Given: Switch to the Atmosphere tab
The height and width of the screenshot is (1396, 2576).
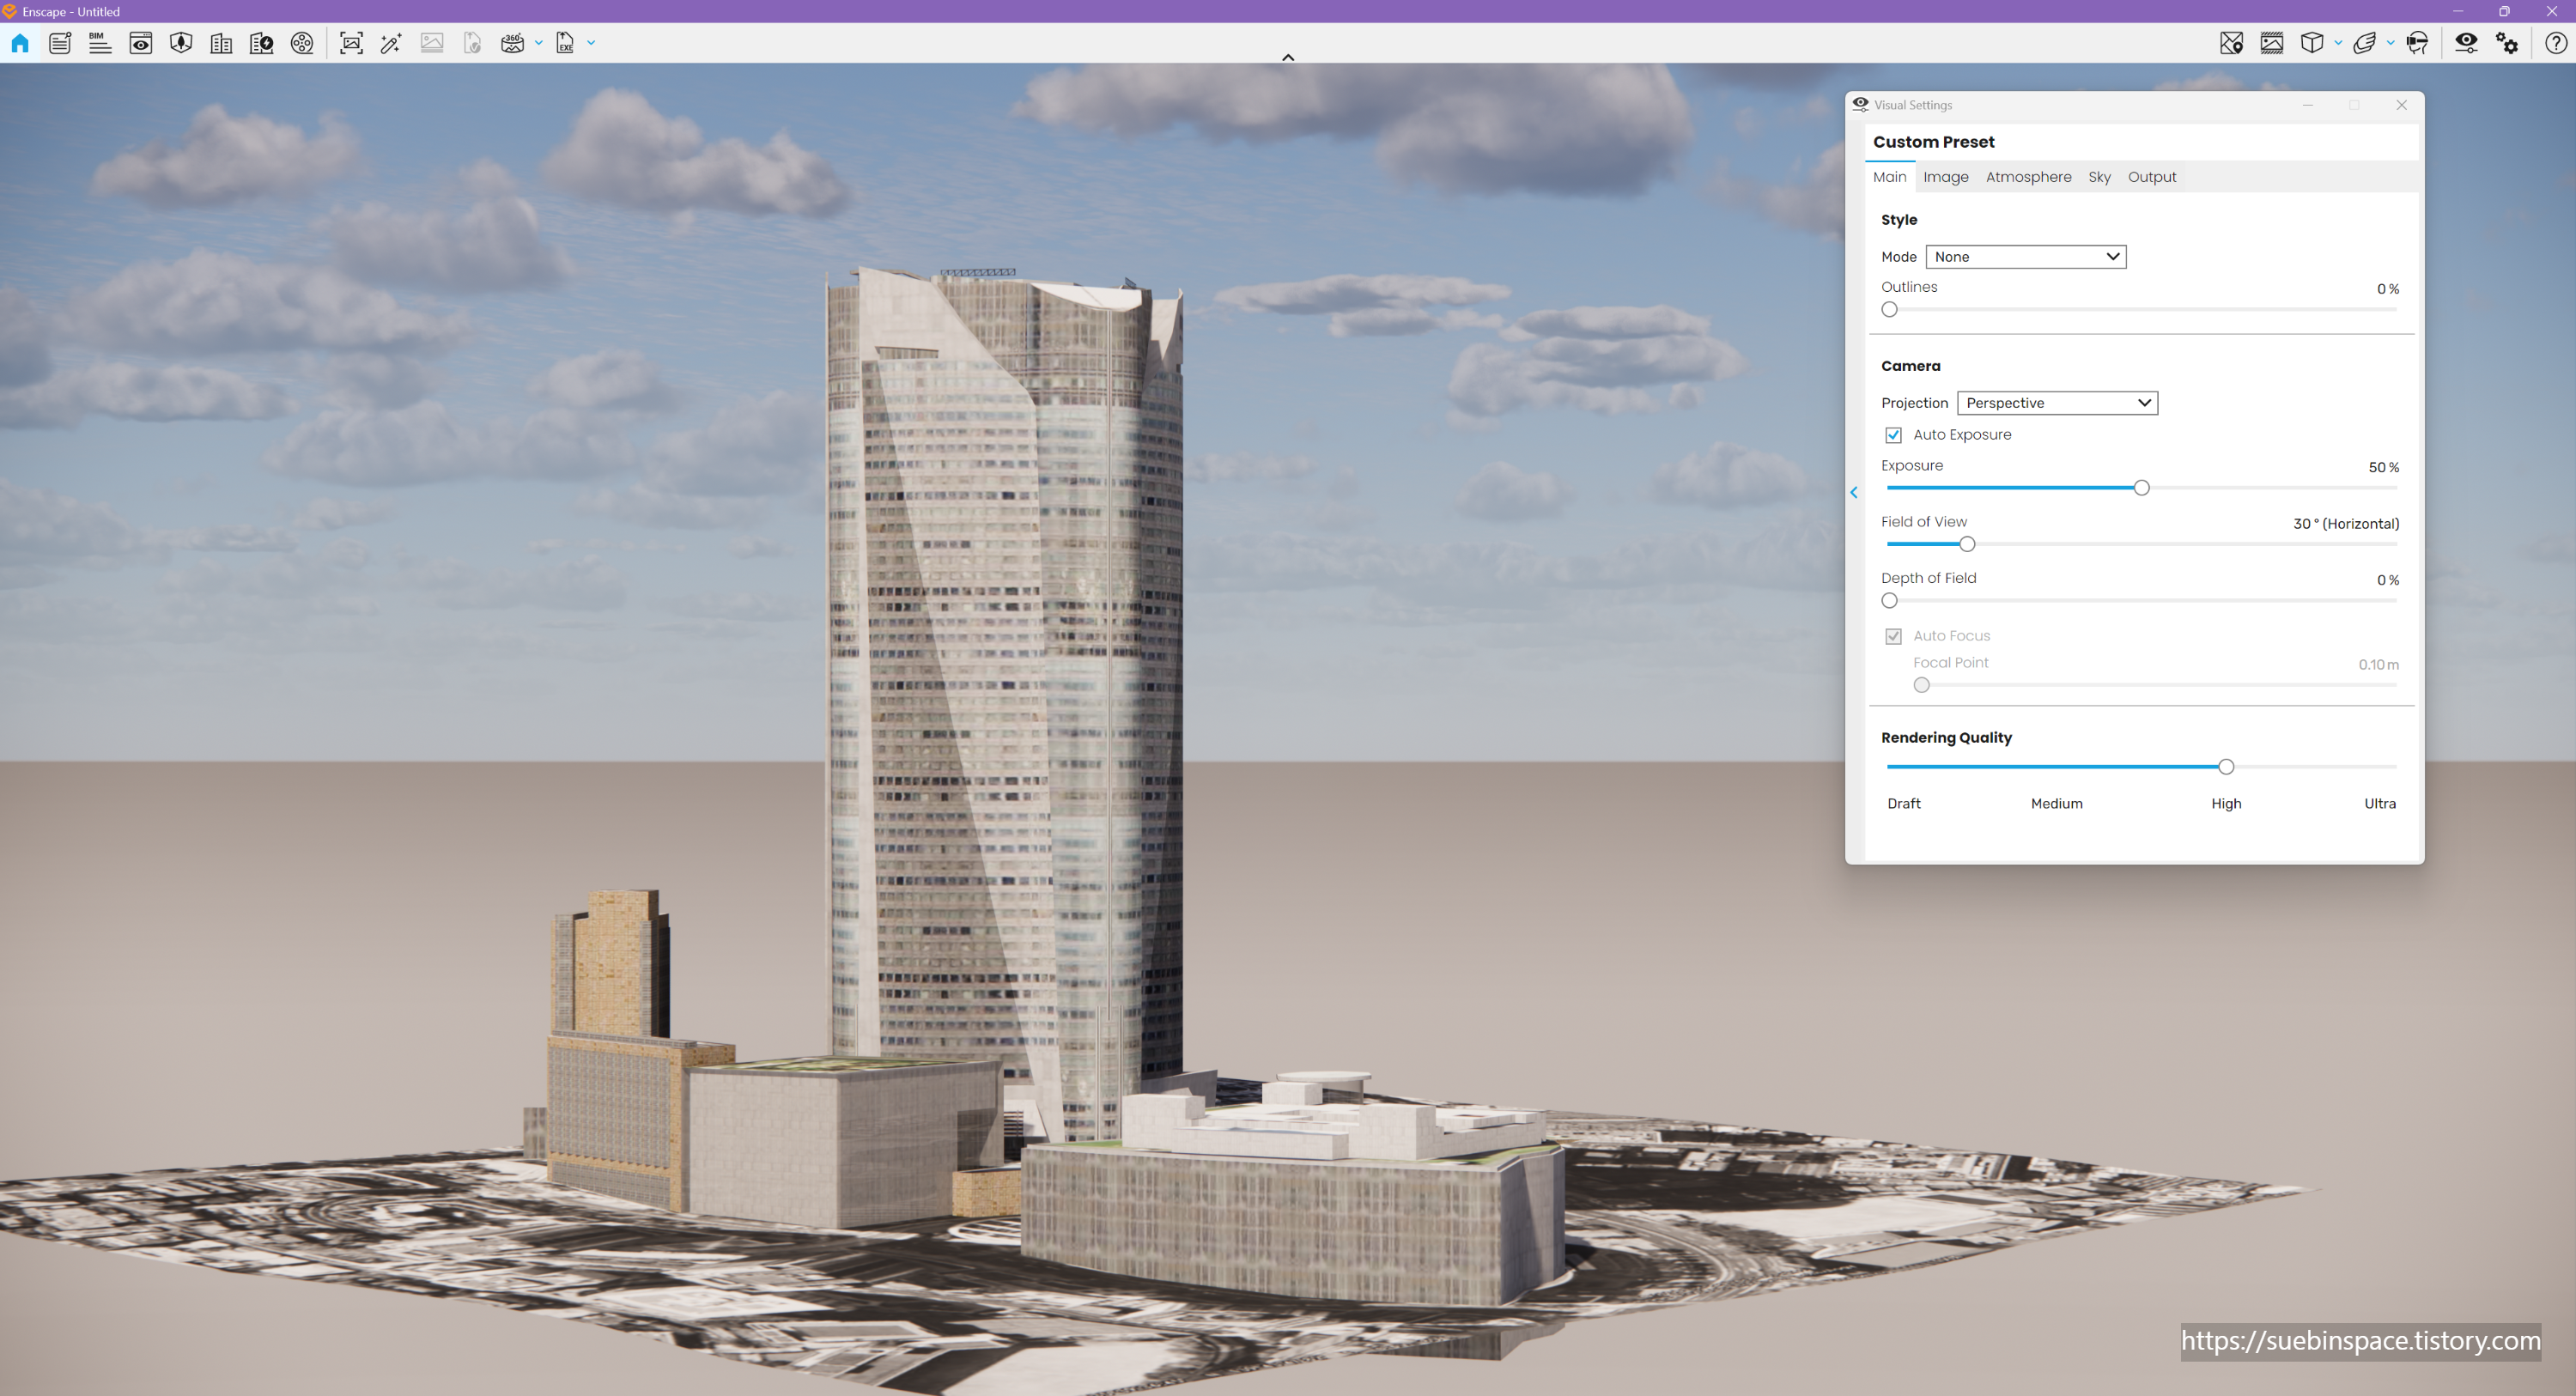Looking at the screenshot, I should (2028, 177).
